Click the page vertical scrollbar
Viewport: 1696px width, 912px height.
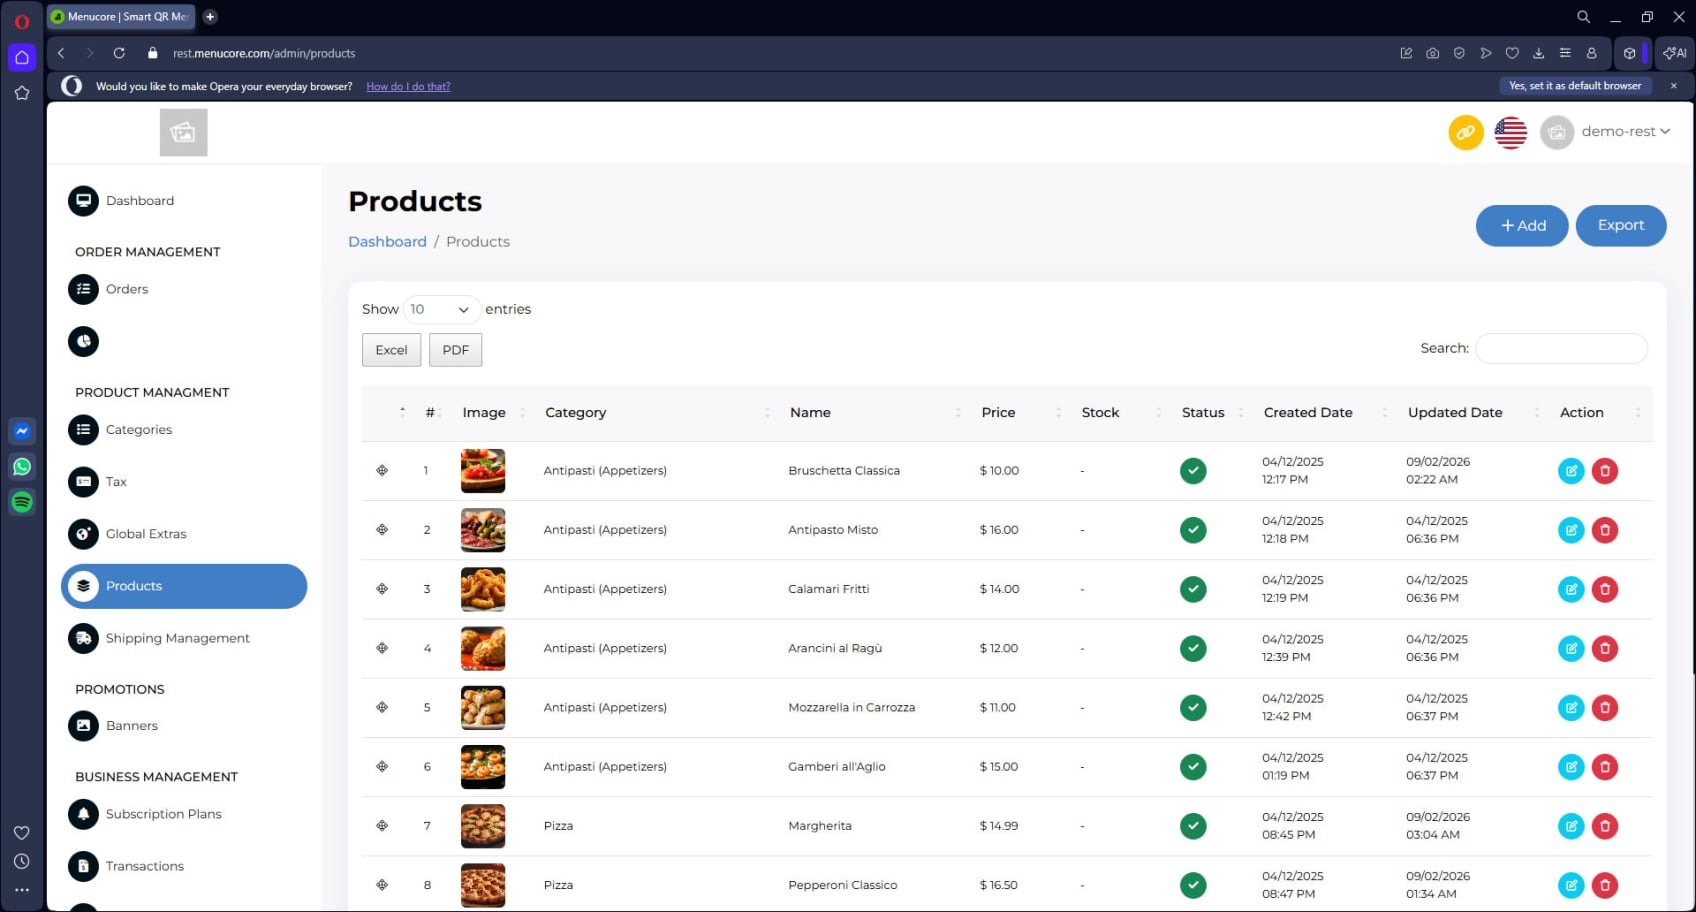point(1692,400)
